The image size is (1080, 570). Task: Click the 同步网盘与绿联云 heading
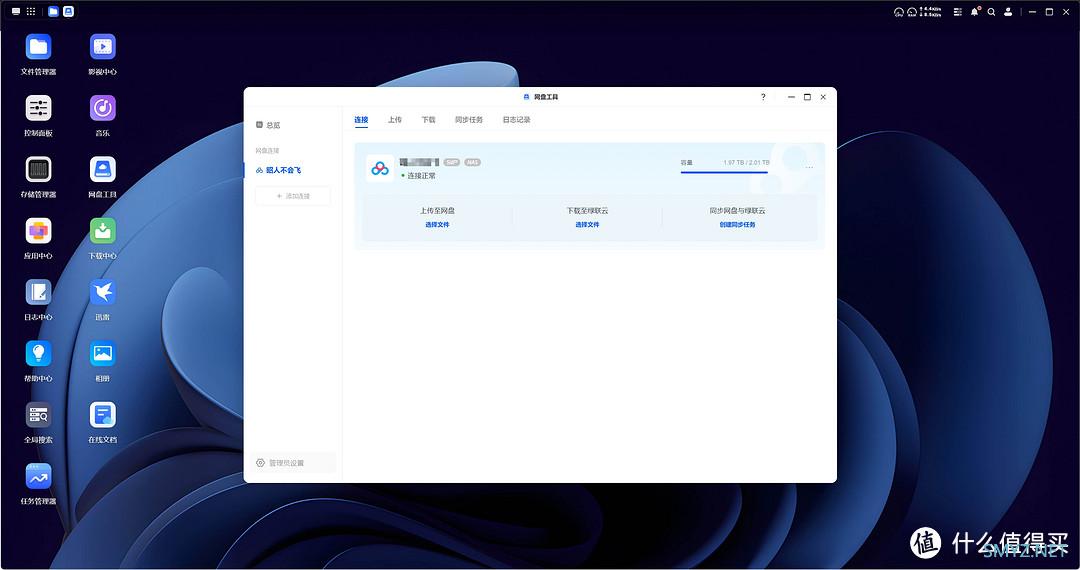pos(738,211)
